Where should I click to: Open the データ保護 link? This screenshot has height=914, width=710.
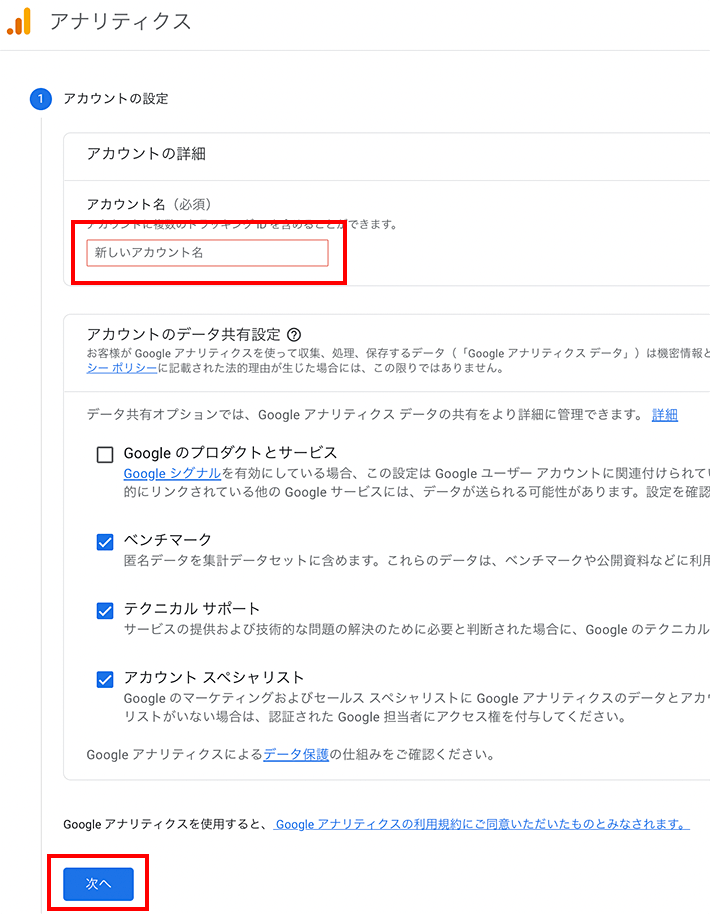tap(296, 754)
